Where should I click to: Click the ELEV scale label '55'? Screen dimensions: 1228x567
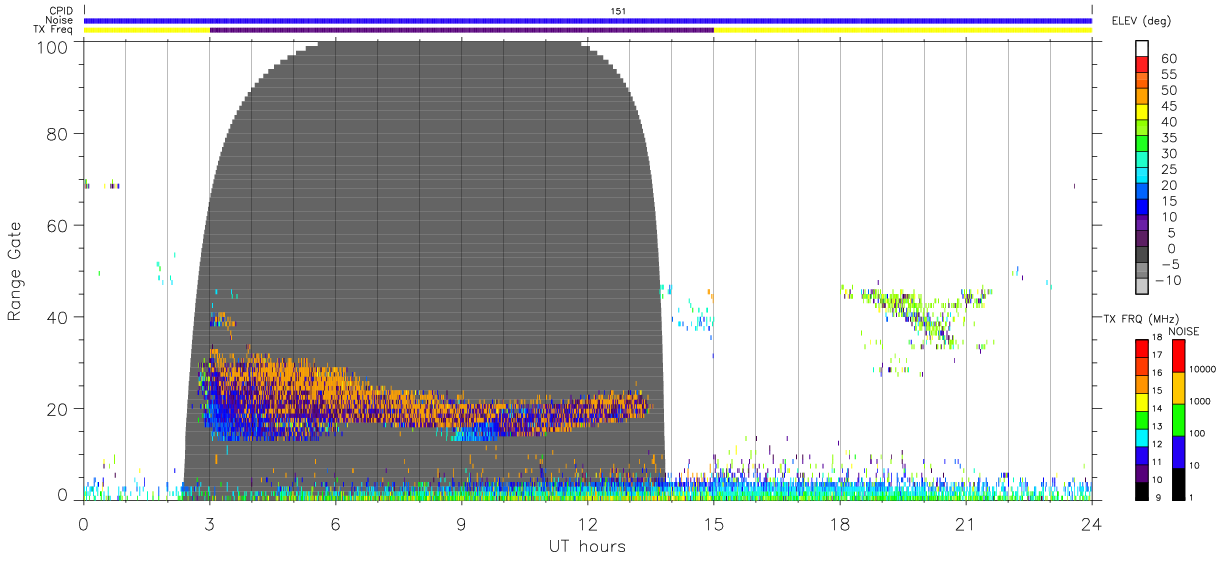coord(1167,75)
